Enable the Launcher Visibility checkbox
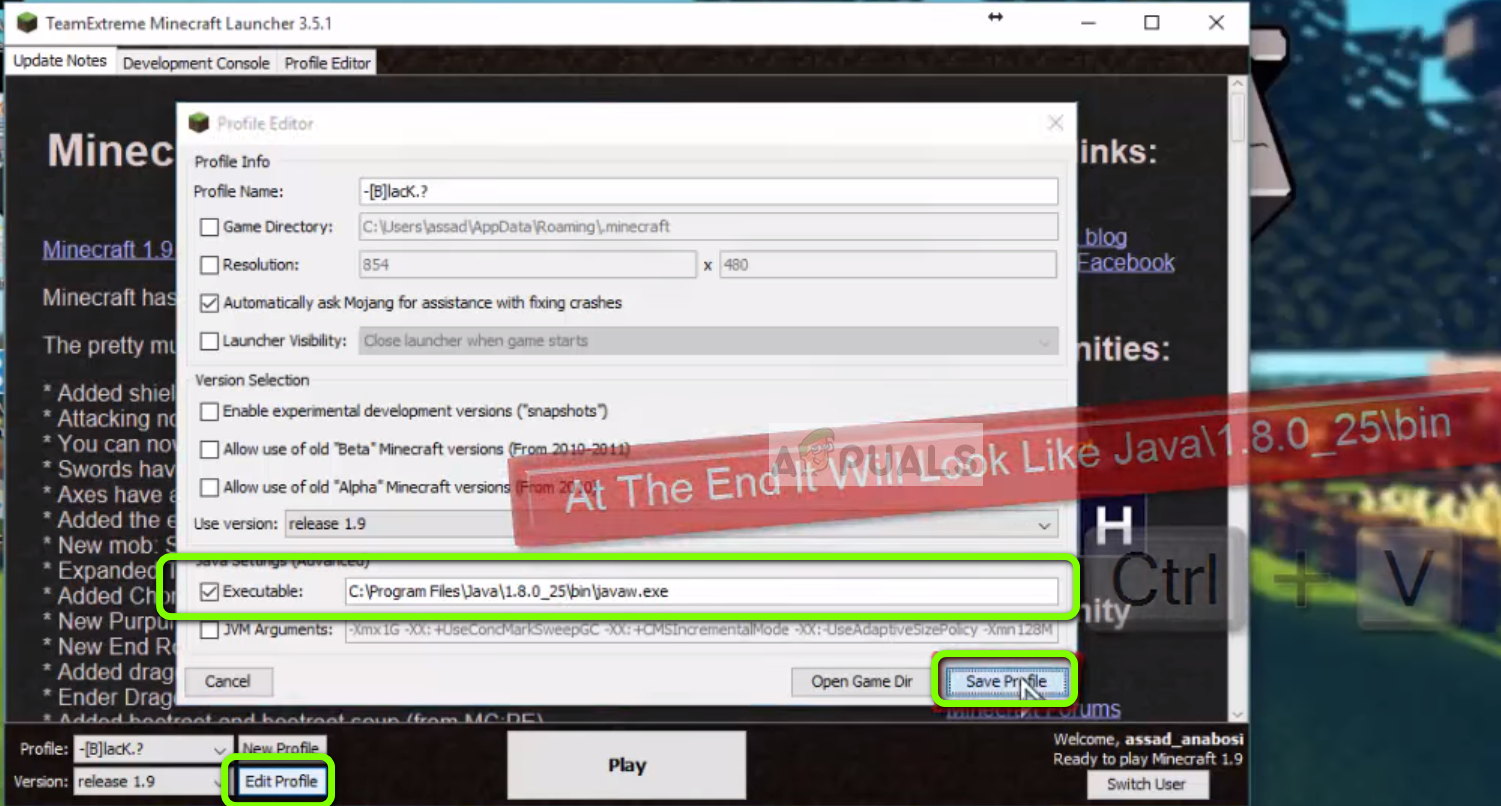Viewport: 1501px width, 806px height. coord(209,341)
